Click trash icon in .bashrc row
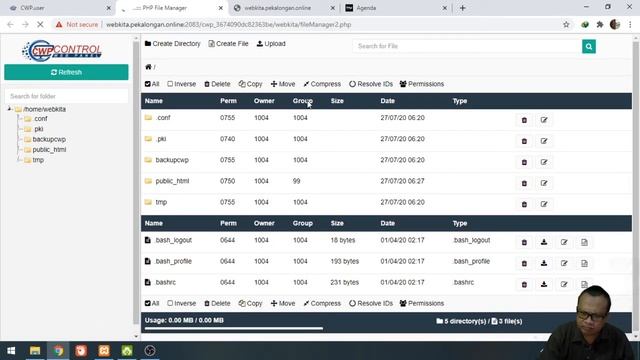The width and height of the screenshot is (640, 360). point(524,284)
